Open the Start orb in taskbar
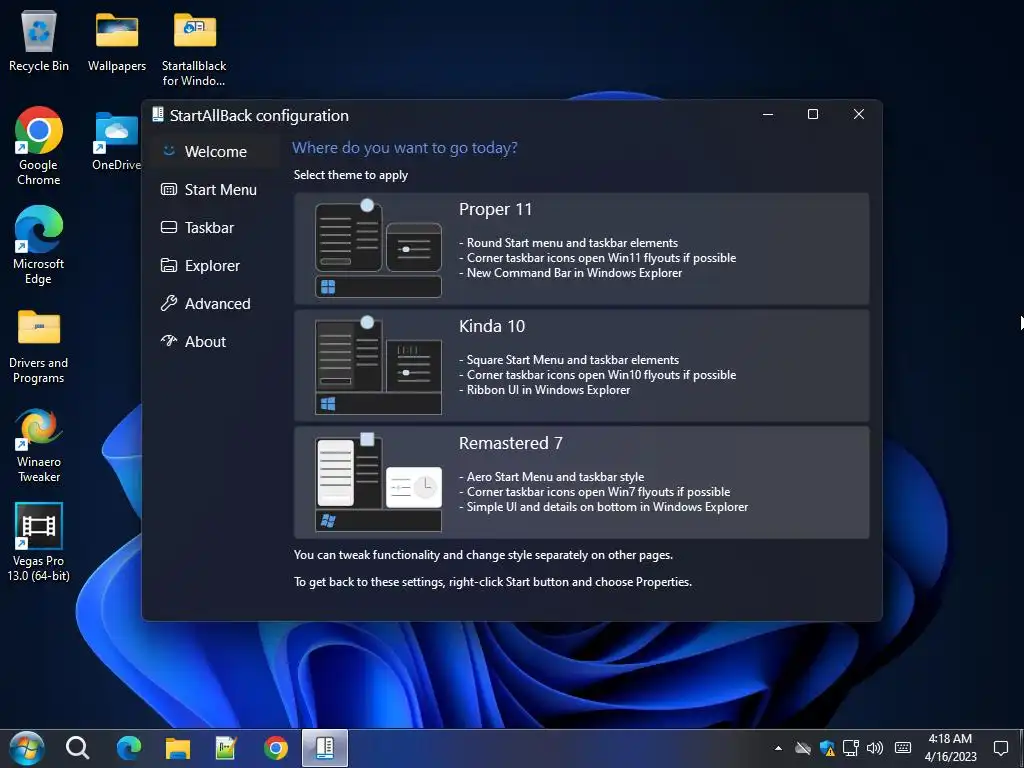The height and width of the screenshot is (768, 1024). tap(27, 748)
